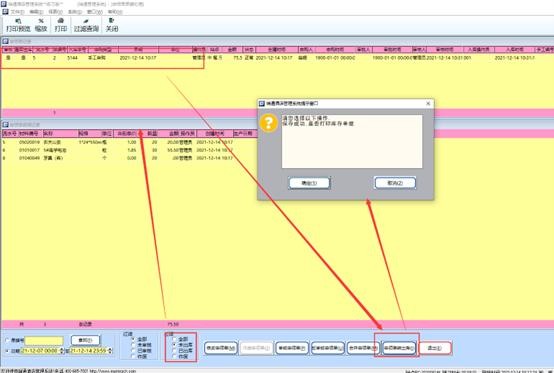Open the 文件 menu
Viewport: 554px width, 373px height.
[17, 12]
